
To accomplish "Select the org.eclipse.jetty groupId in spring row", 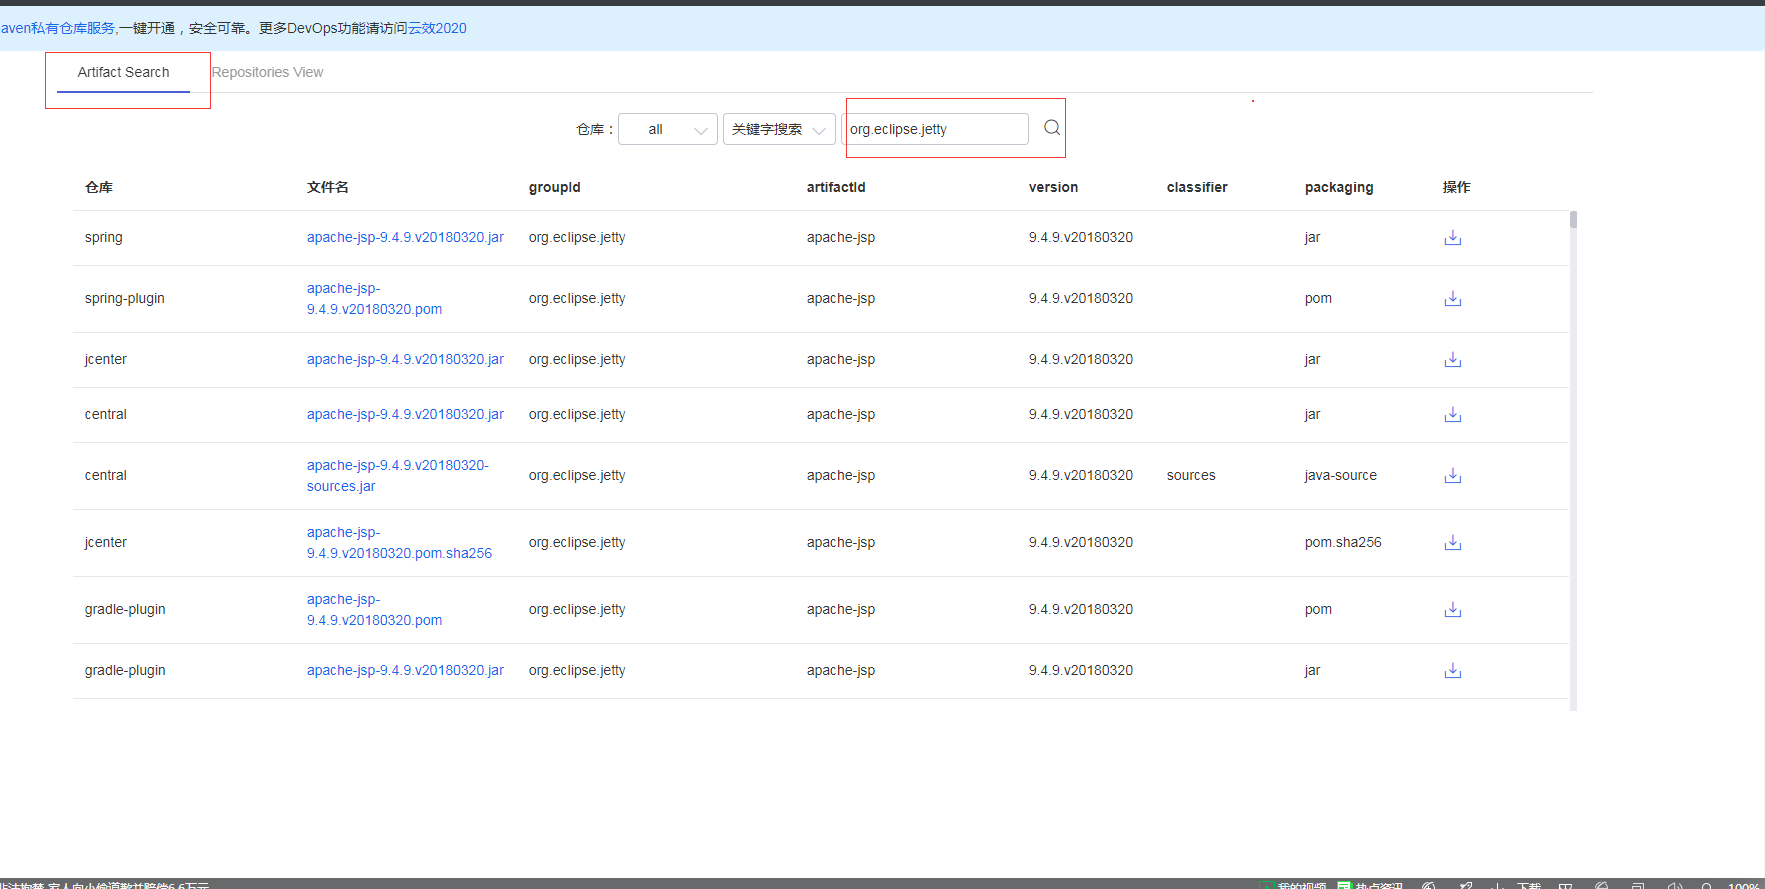I will point(577,237).
